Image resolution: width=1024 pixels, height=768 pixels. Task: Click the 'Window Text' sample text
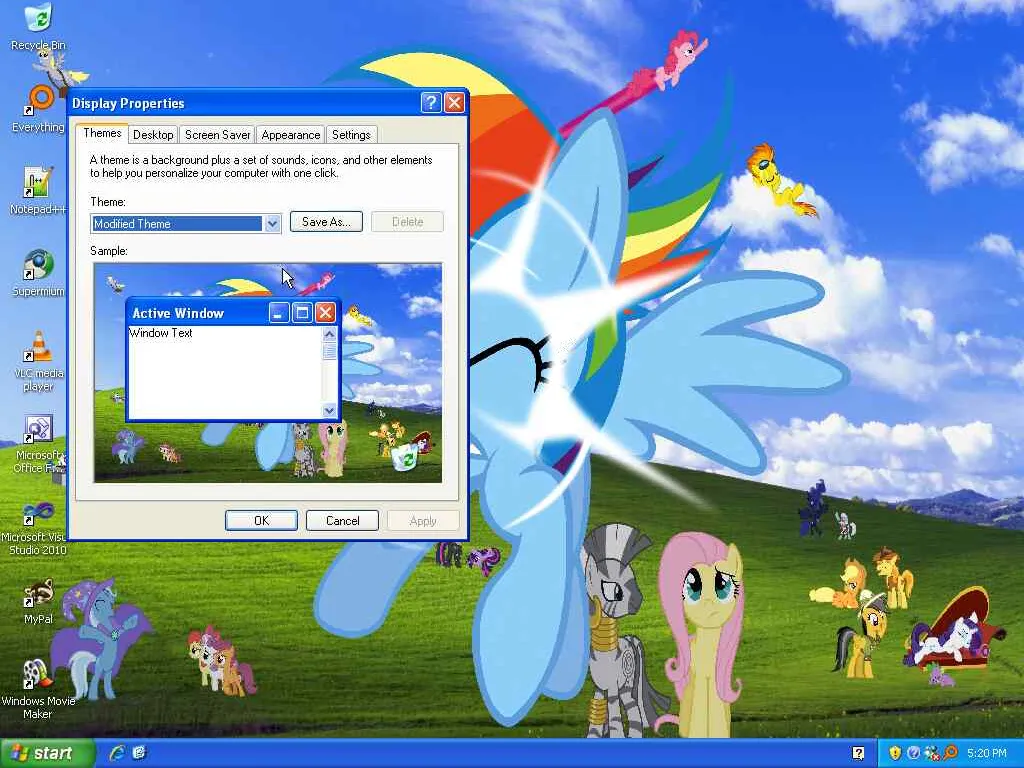161,333
